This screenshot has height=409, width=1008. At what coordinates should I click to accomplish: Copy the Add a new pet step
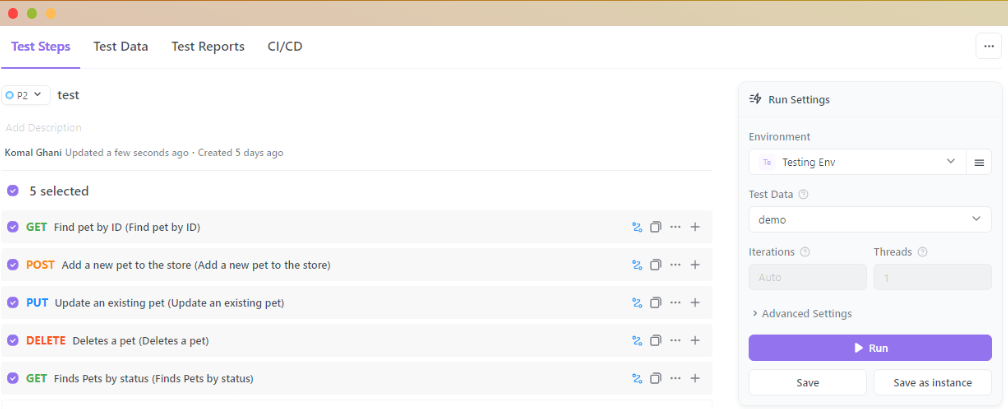656,265
